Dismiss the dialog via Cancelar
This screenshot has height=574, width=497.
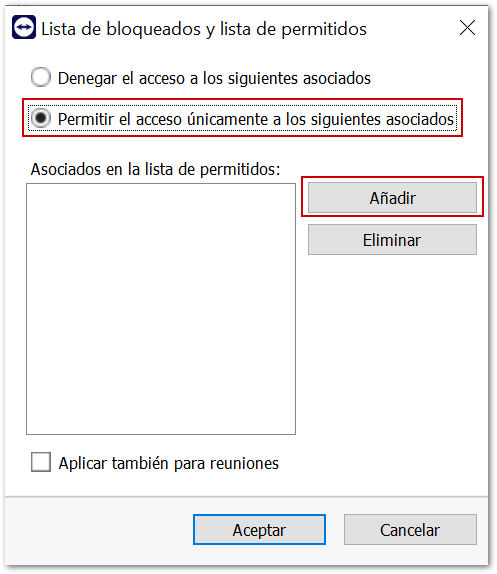410,530
